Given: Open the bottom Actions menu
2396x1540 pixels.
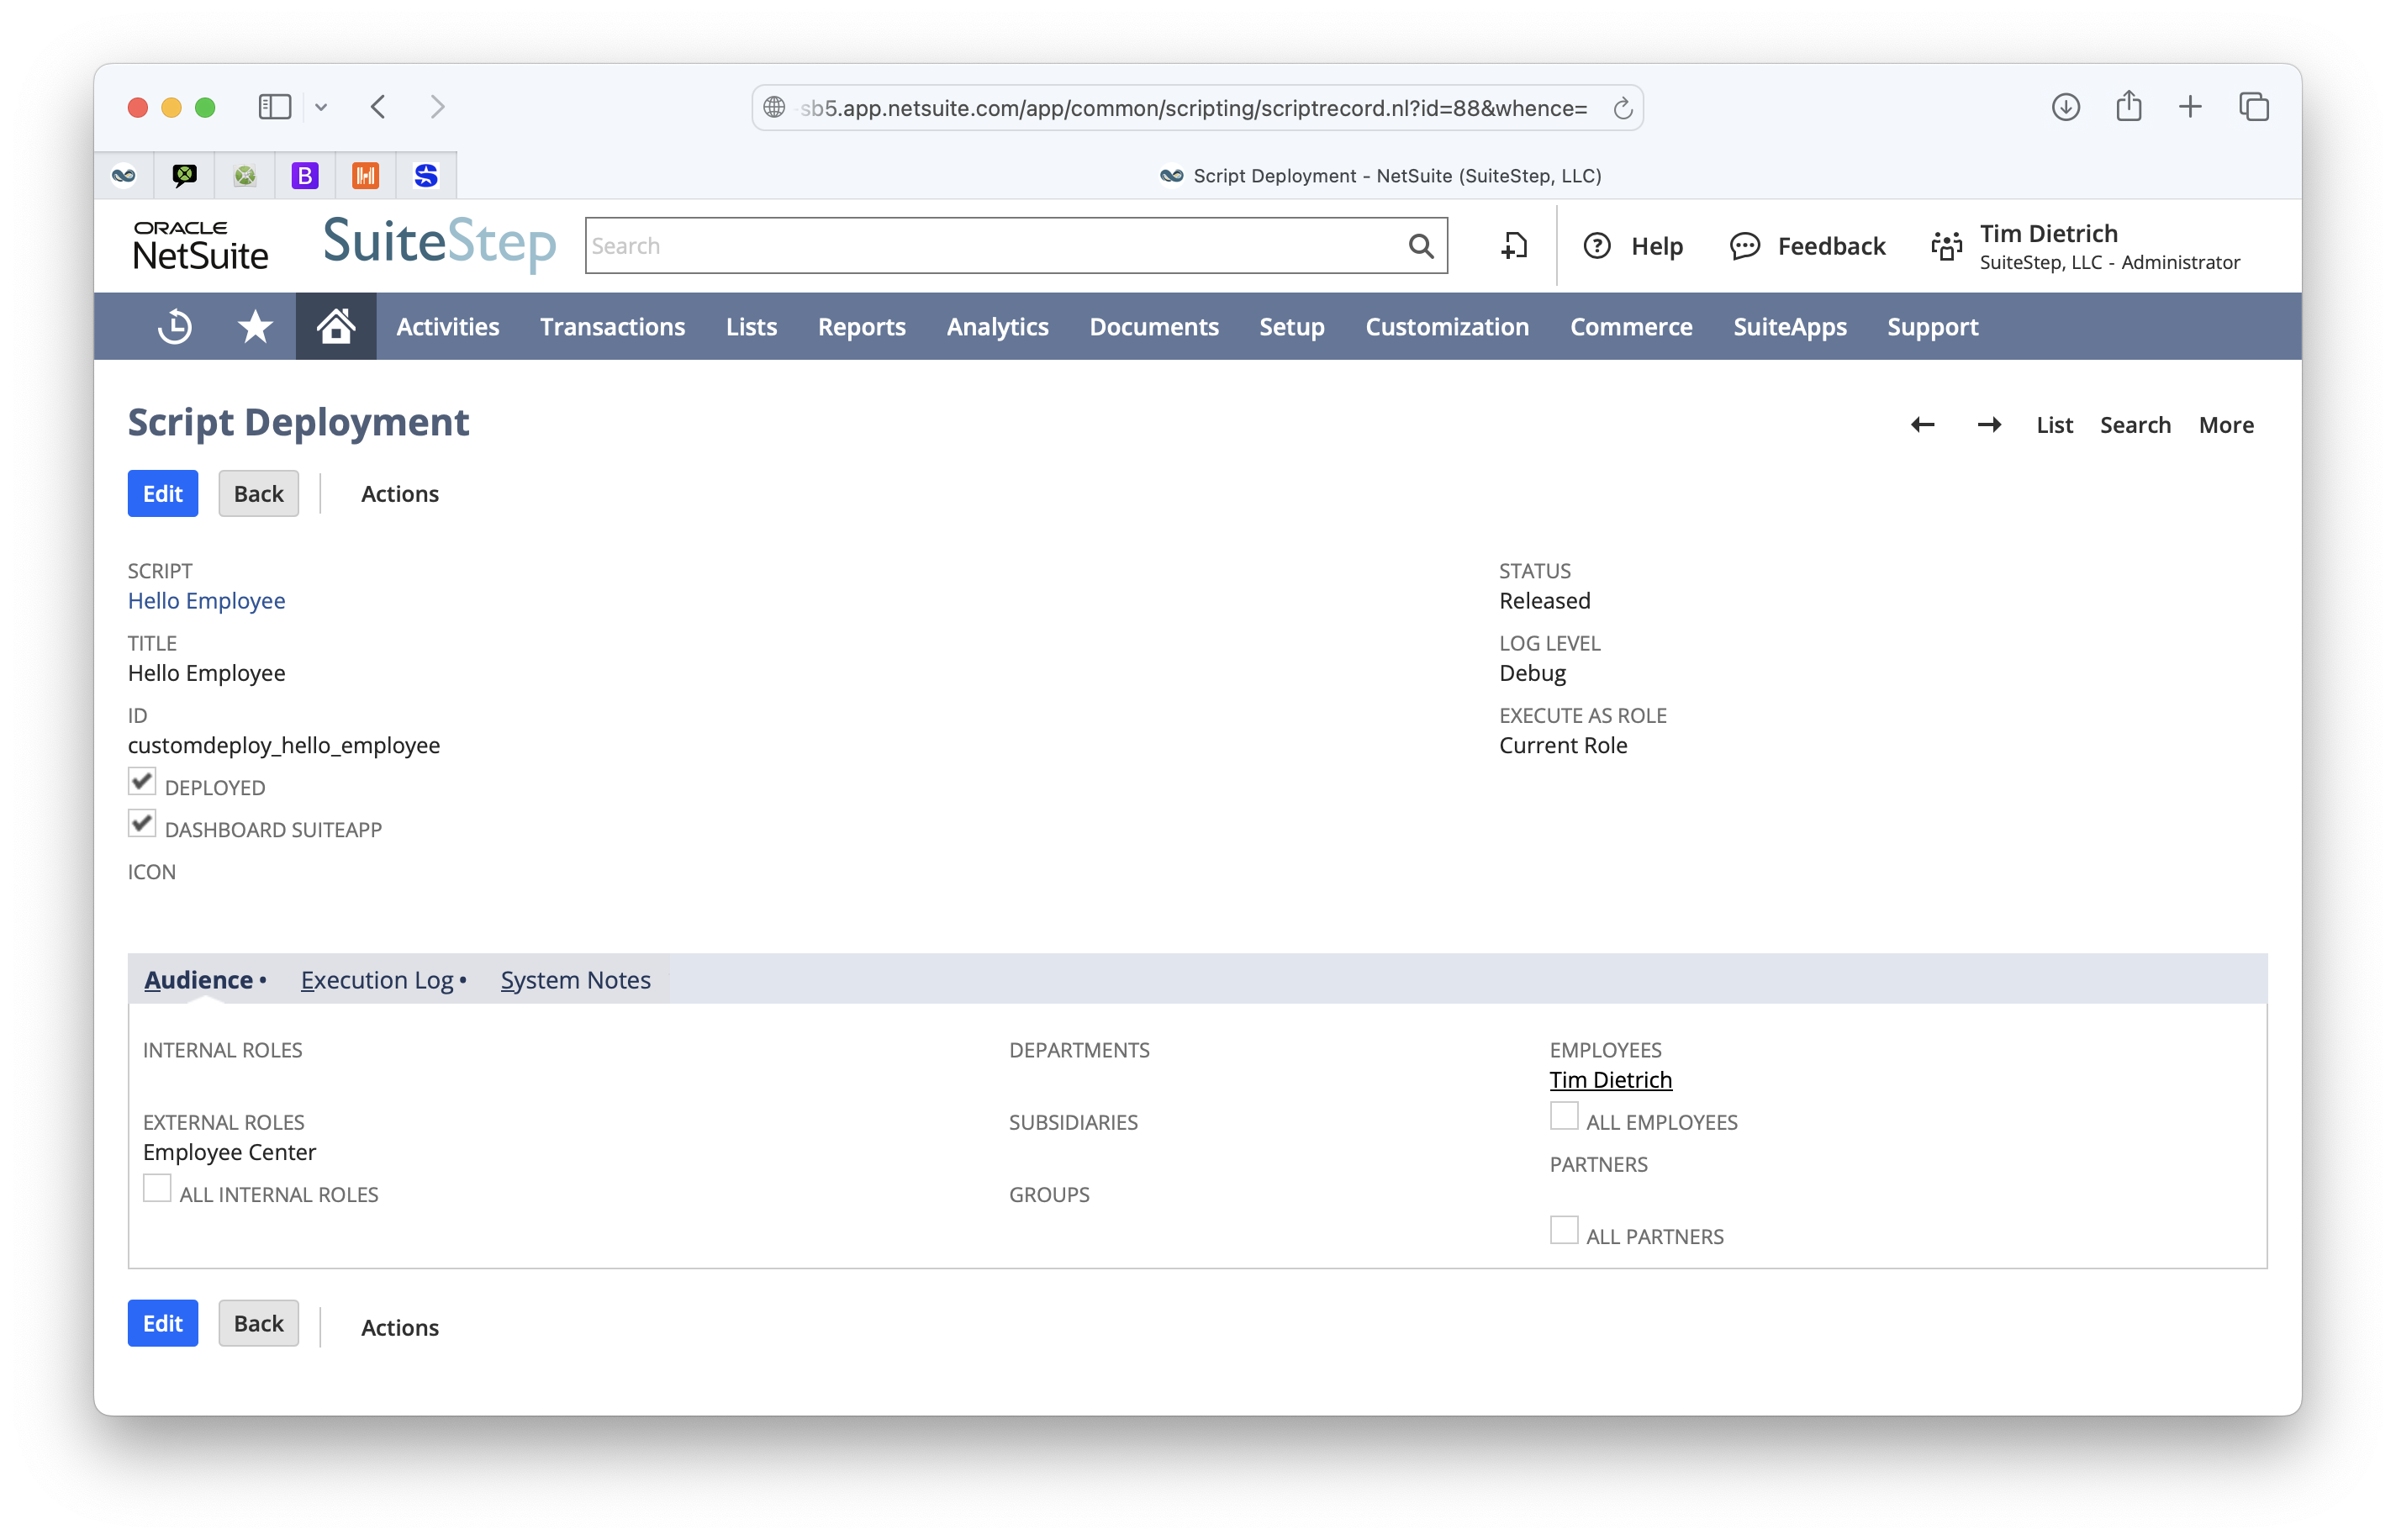Looking at the screenshot, I should 400,1327.
